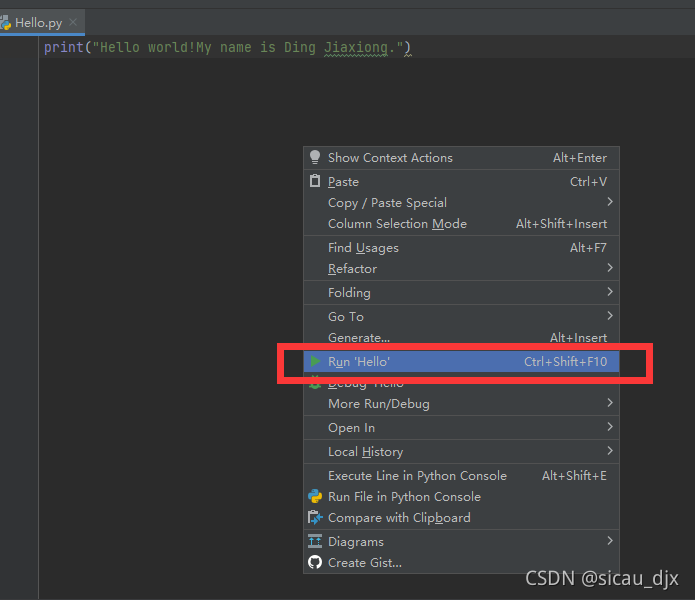
Task: Click the green play icon for Run 'Hello'
Action: [315, 361]
